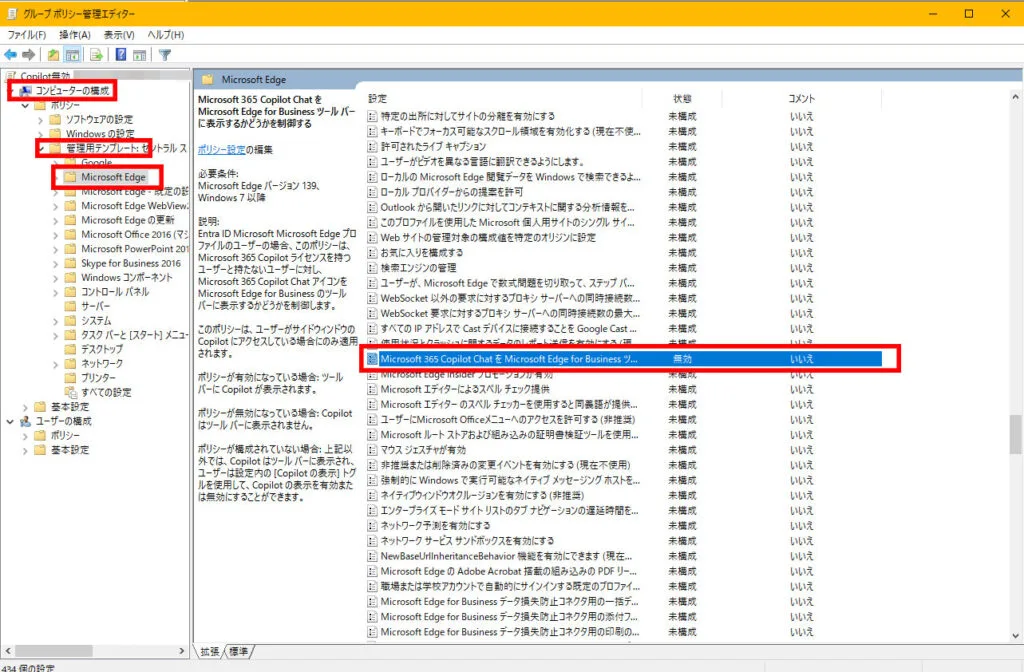Click tree pane scroll-left arrow
The height and width of the screenshot is (672, 1024).
(x=8, y=651)
